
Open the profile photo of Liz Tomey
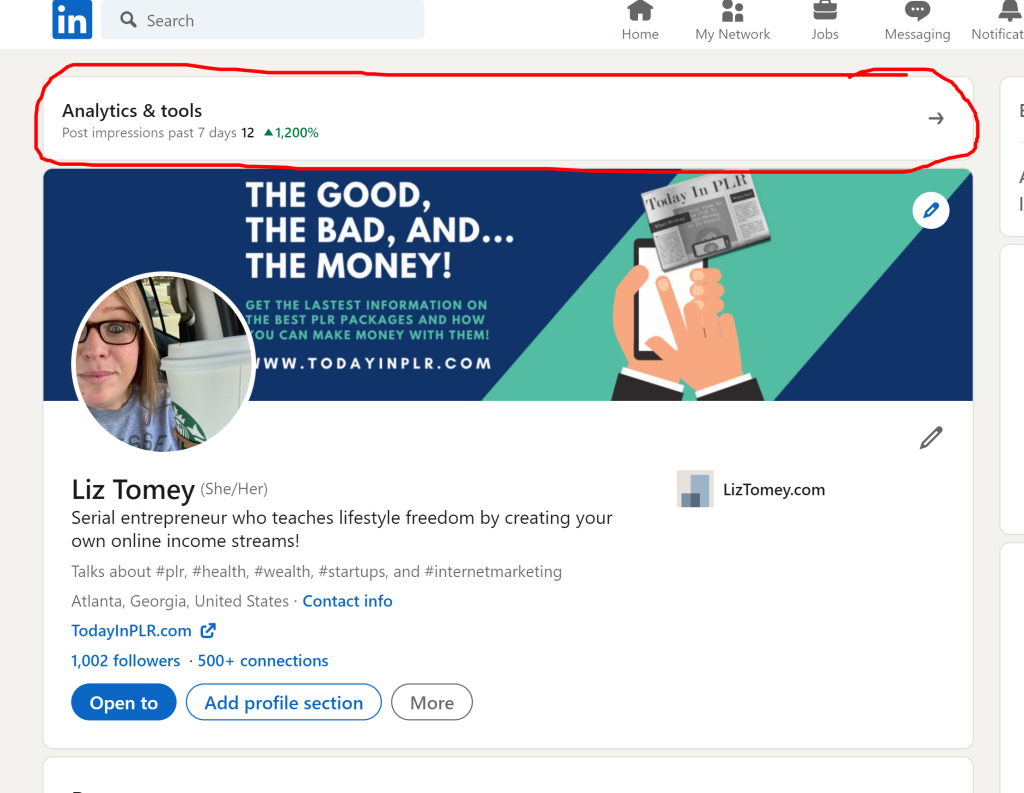click(163, 362)
